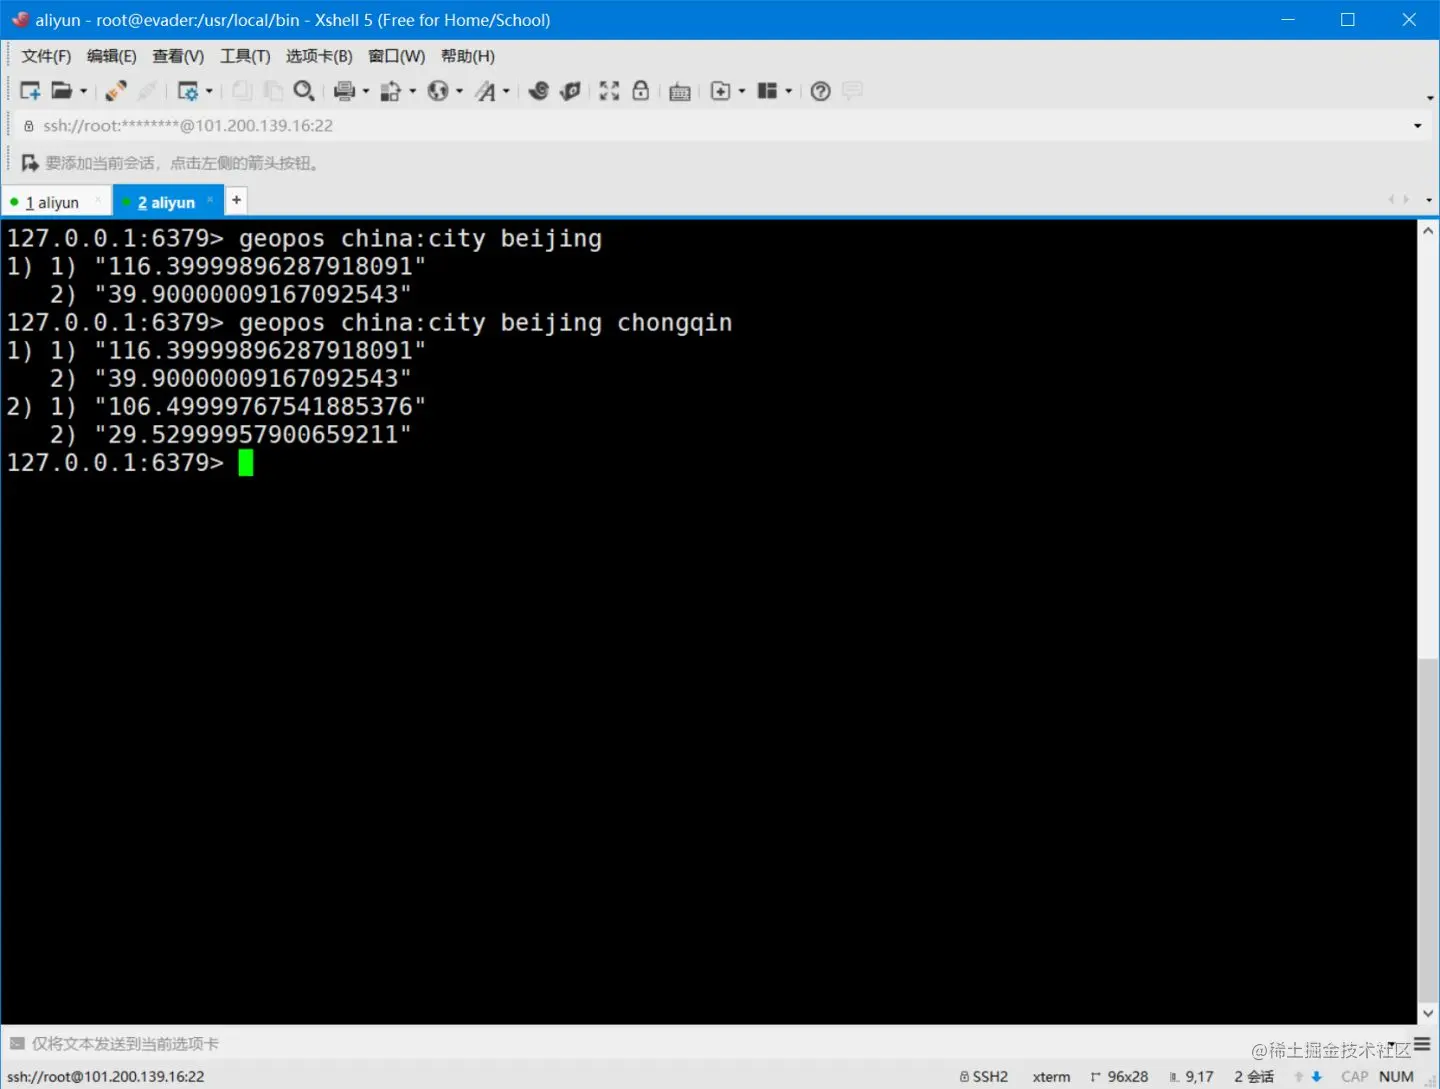Screen dimensions: 1440x1089
Task: Expand the file transfer dropdown arrow
Action: (413, 91)
